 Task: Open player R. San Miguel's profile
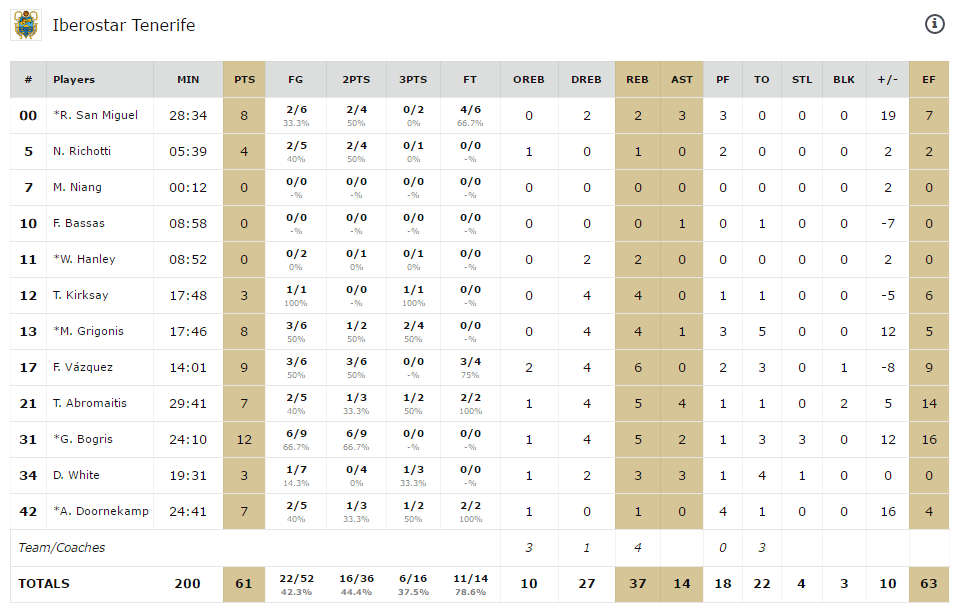pyautogui.click(x=98, y=115)
